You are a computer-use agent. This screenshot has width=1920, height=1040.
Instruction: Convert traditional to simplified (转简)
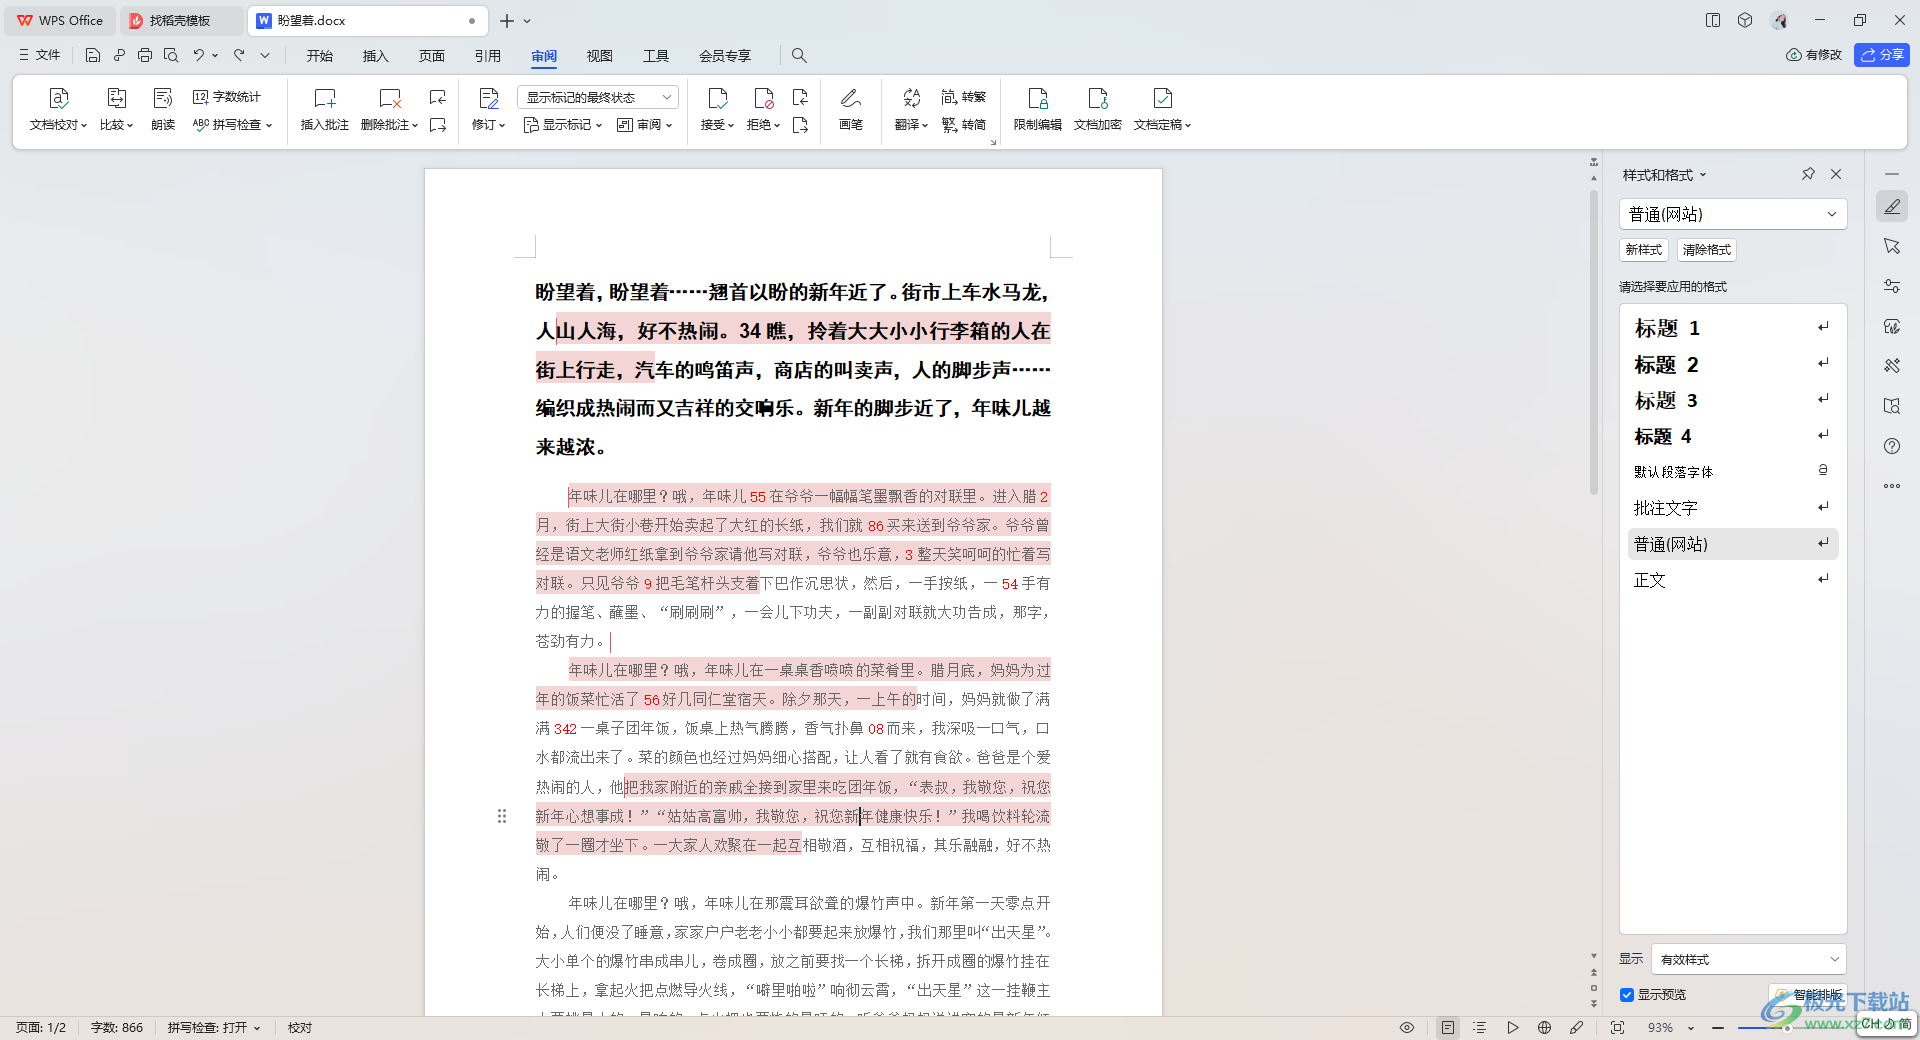tap(964, 125)
